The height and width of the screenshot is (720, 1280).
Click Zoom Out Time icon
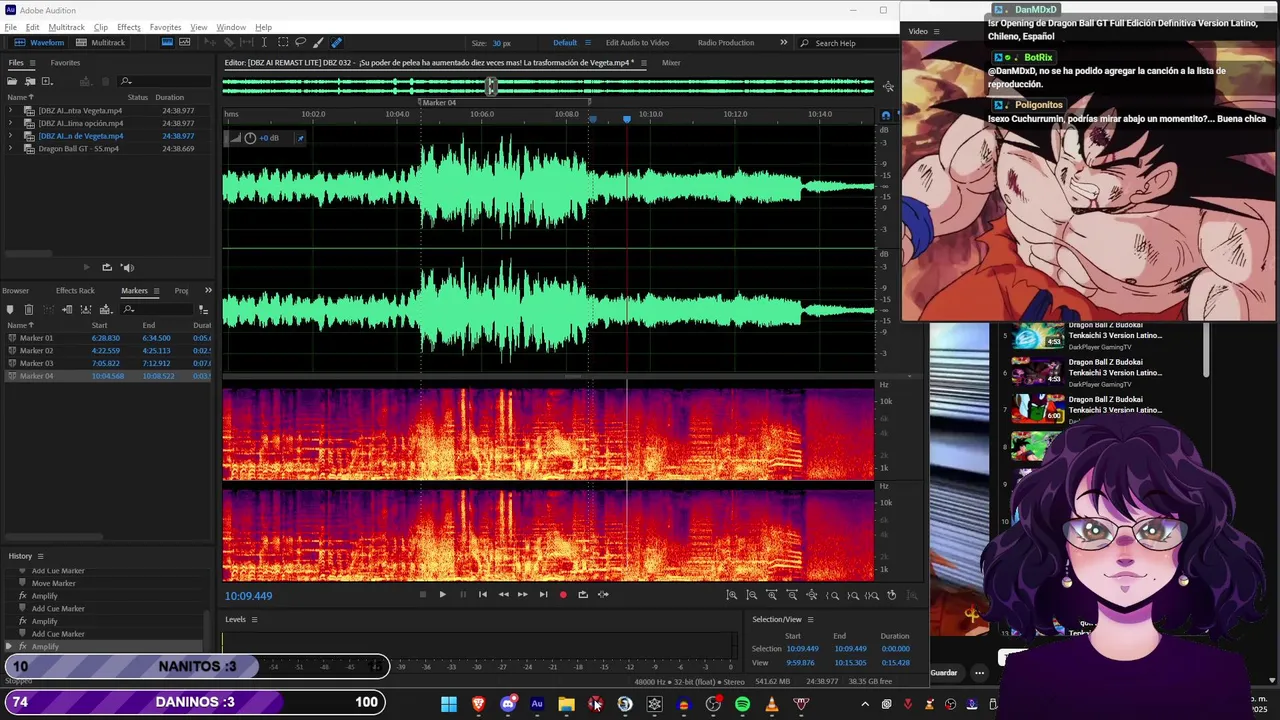[x=792, y=595]
